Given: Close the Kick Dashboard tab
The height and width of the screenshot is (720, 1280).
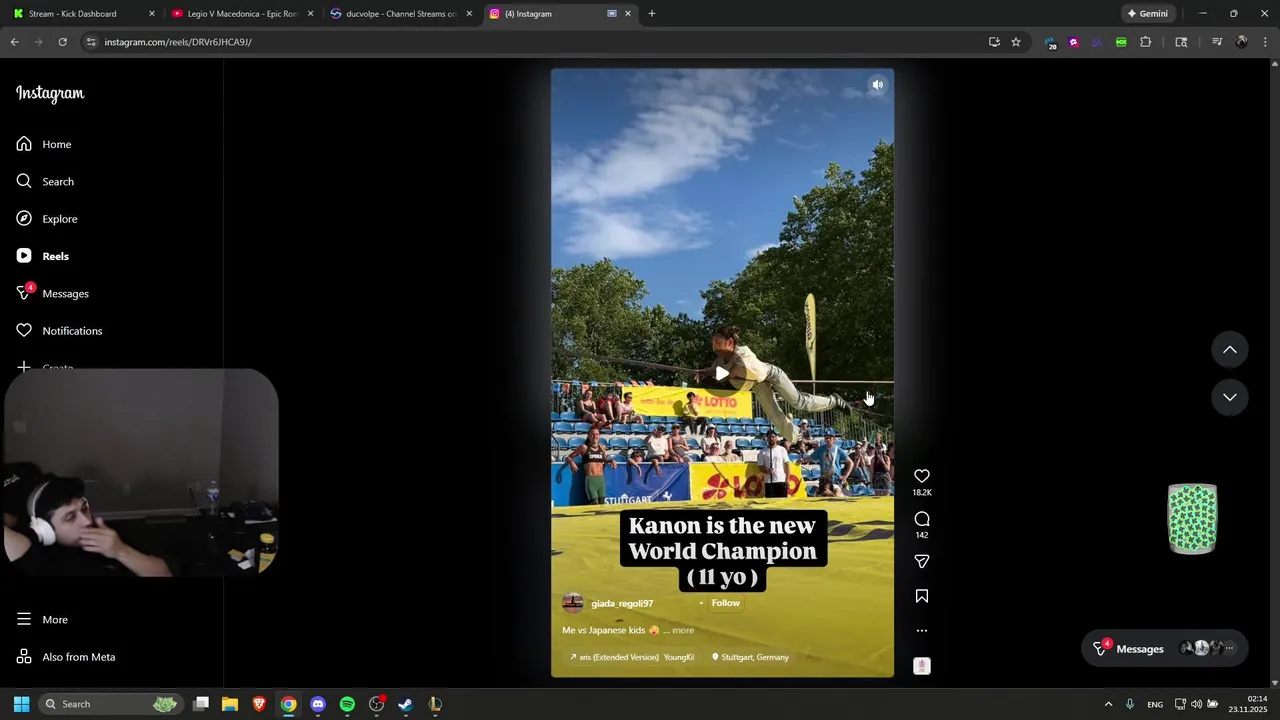Looking at the screenshot, I should point(152,14).
